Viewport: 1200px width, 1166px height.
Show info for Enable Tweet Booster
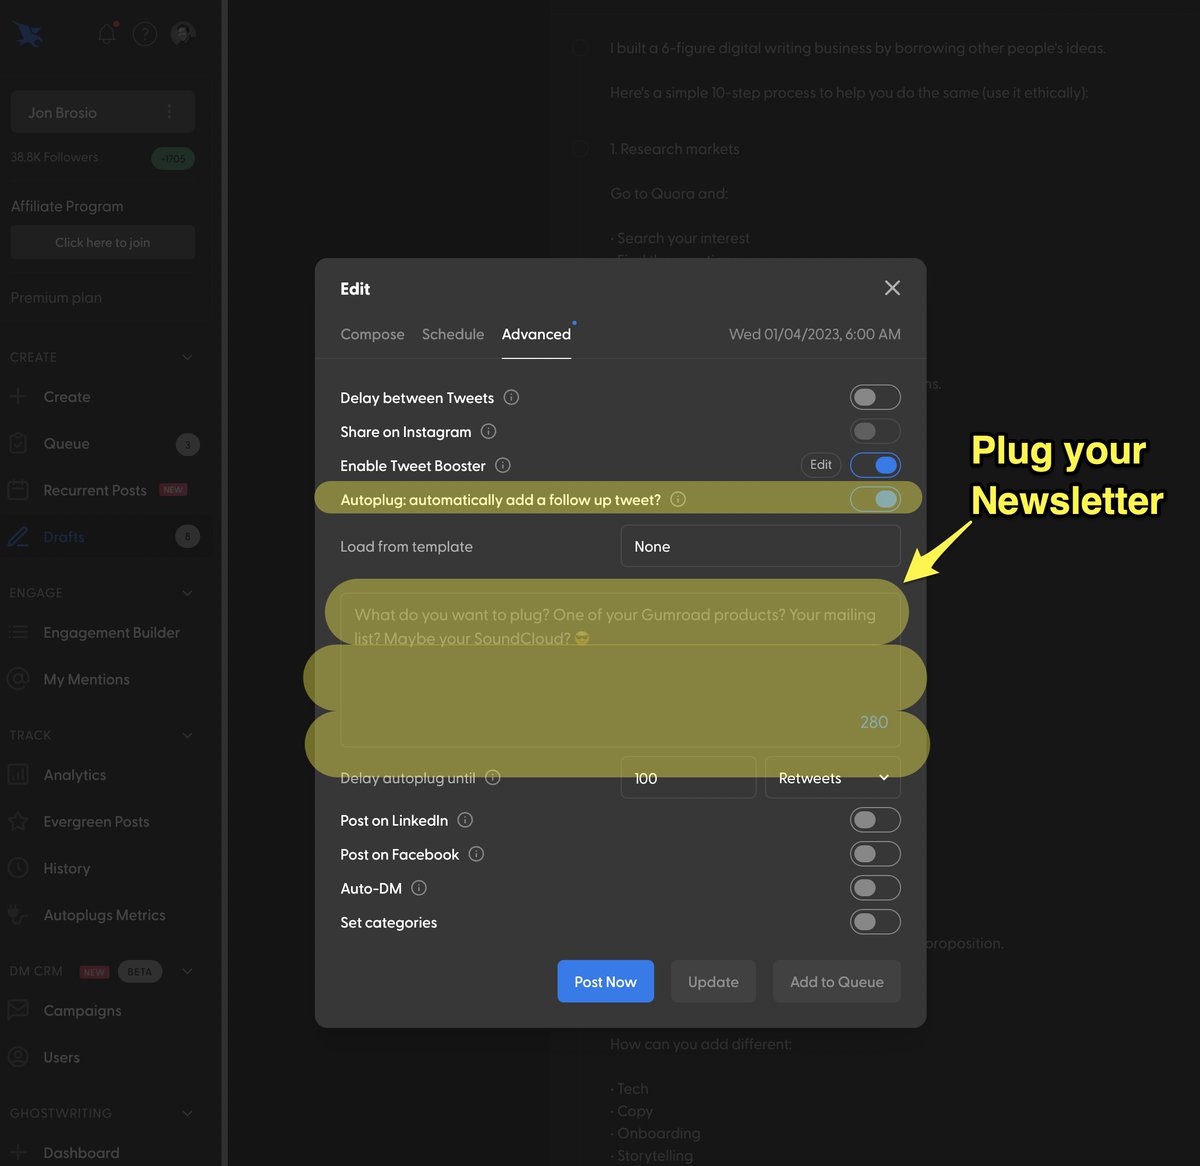point(503,465)
